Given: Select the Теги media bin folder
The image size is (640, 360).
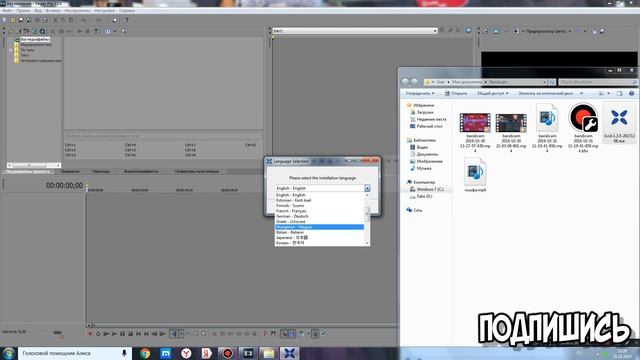Looking at the screenshot, I should 25,55.
